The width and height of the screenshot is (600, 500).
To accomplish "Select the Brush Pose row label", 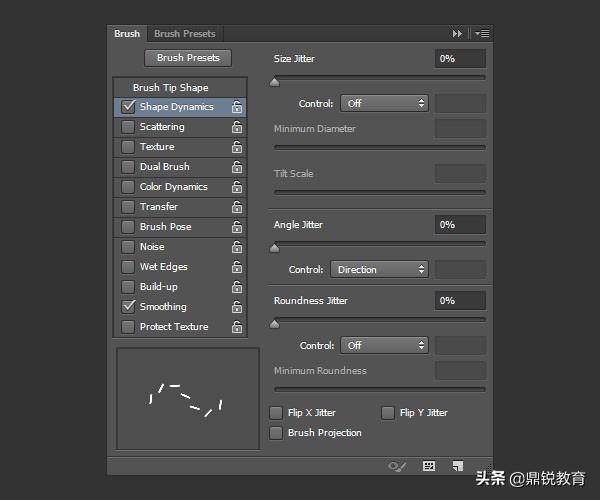I will [x=165, y=226].
